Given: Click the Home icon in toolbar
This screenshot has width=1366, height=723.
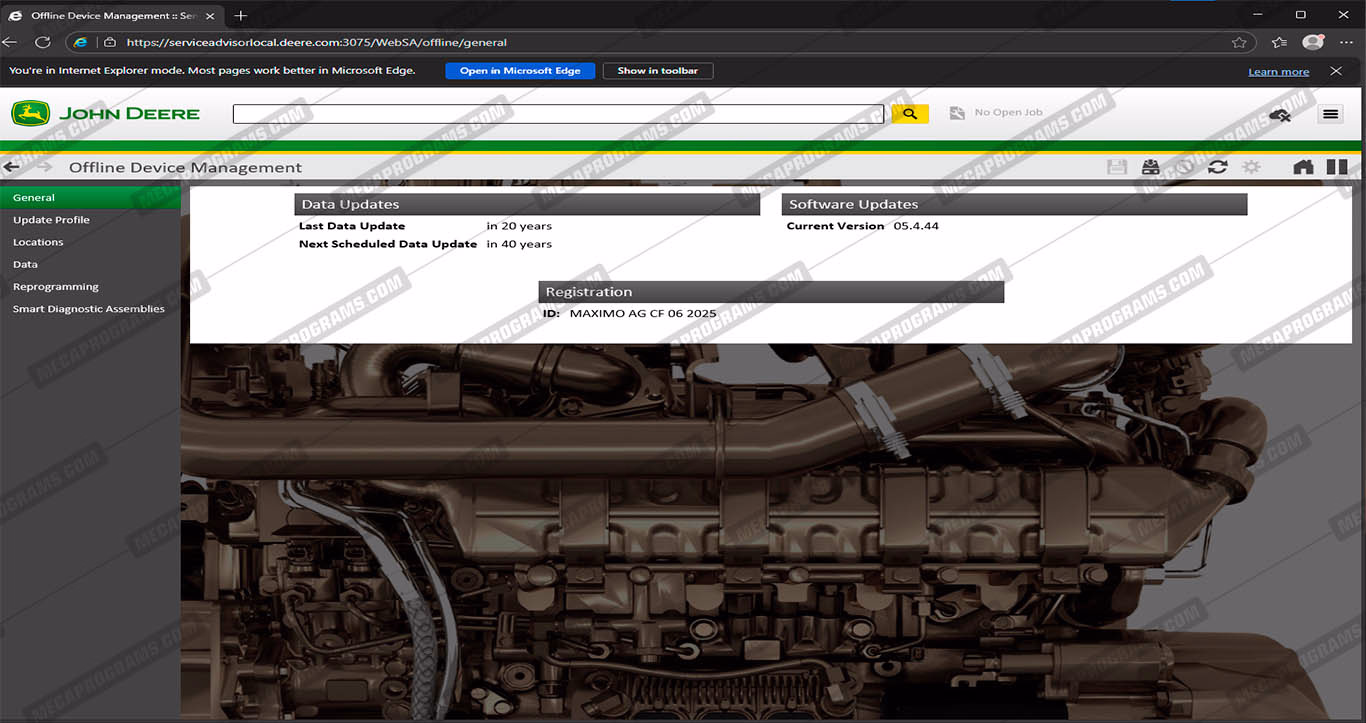Looking at the screenshot, I should [x=1303, y=167].
